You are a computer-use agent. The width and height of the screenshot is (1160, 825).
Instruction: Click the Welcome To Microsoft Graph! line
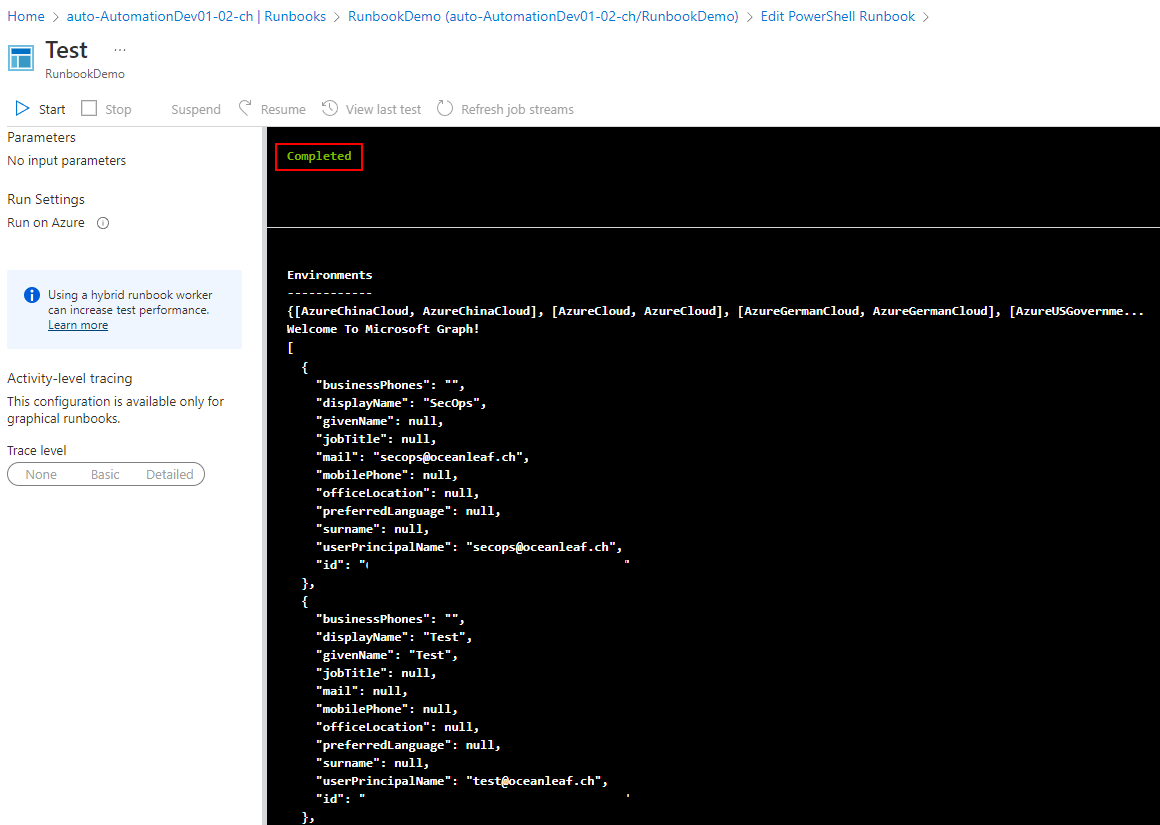pos(383,329)
